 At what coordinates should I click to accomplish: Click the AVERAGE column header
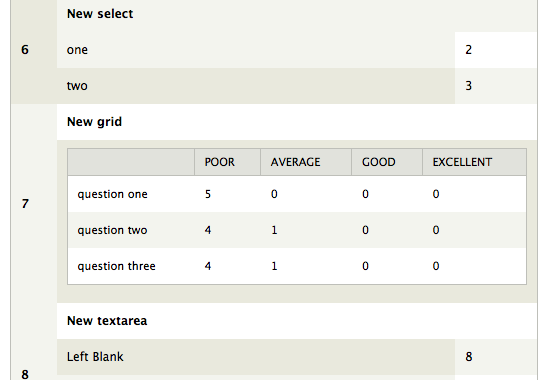point(295,162)
